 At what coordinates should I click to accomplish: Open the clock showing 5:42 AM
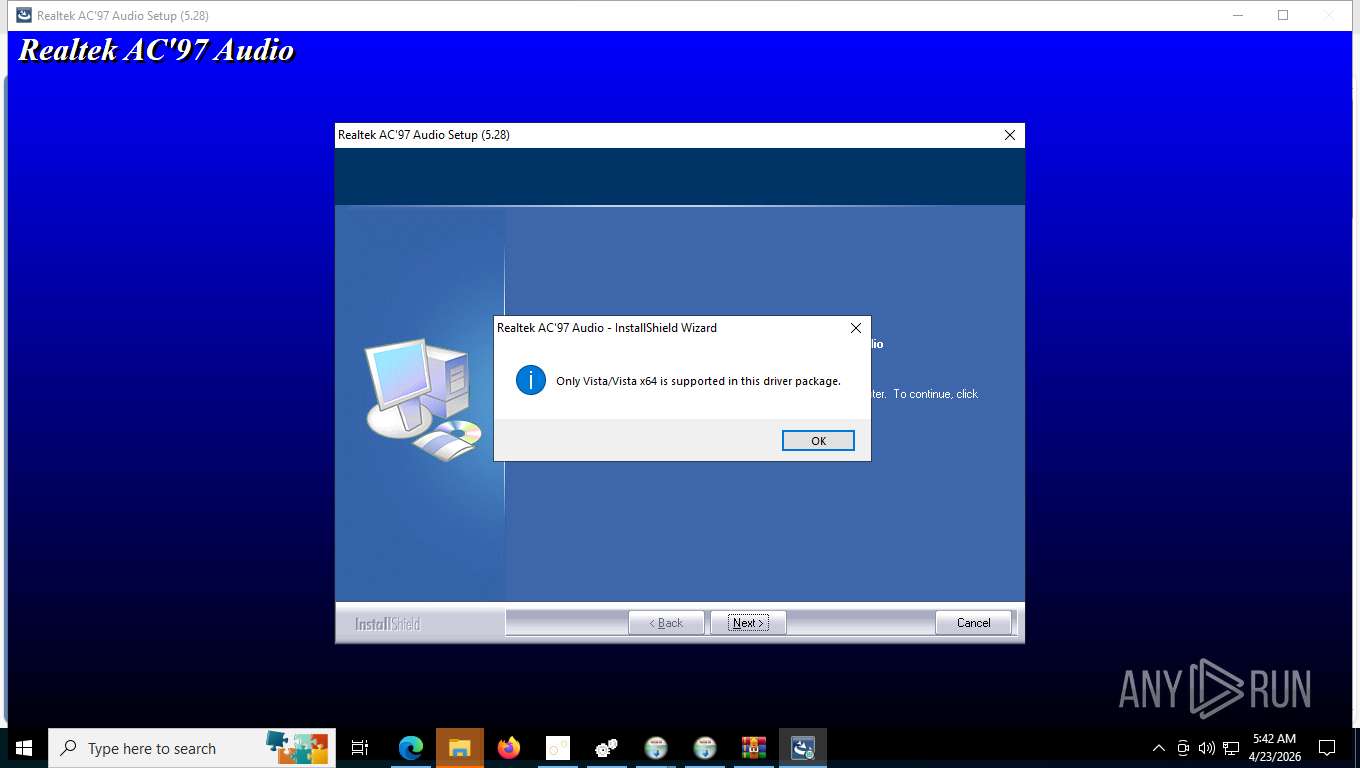1274,748
